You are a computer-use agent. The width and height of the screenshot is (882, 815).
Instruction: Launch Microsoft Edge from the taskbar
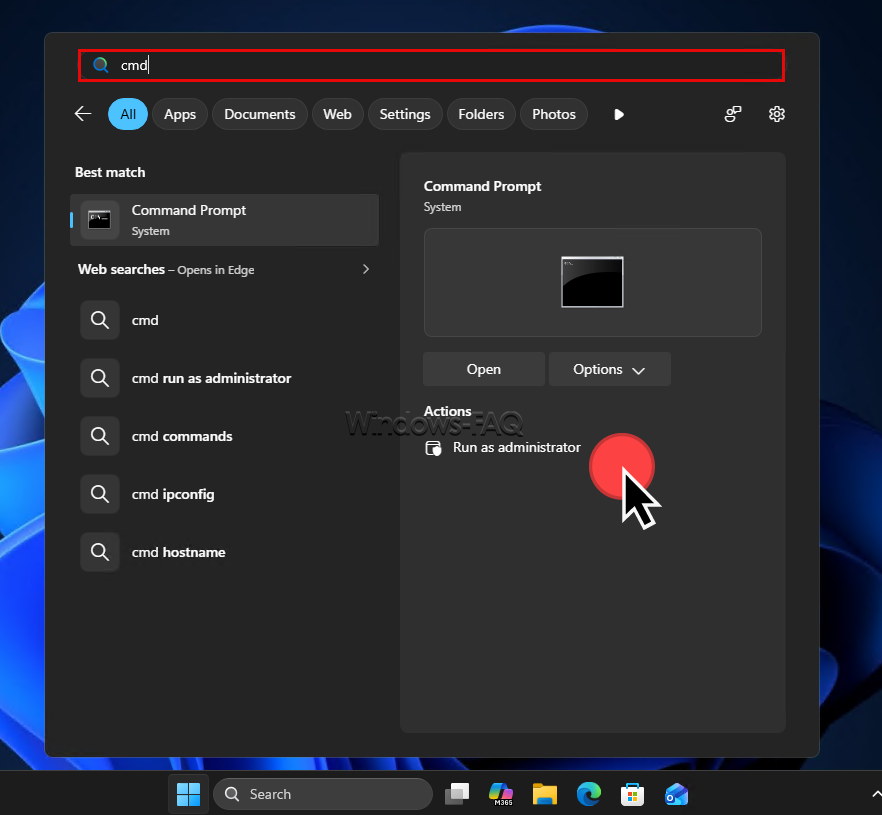point(588,794)
